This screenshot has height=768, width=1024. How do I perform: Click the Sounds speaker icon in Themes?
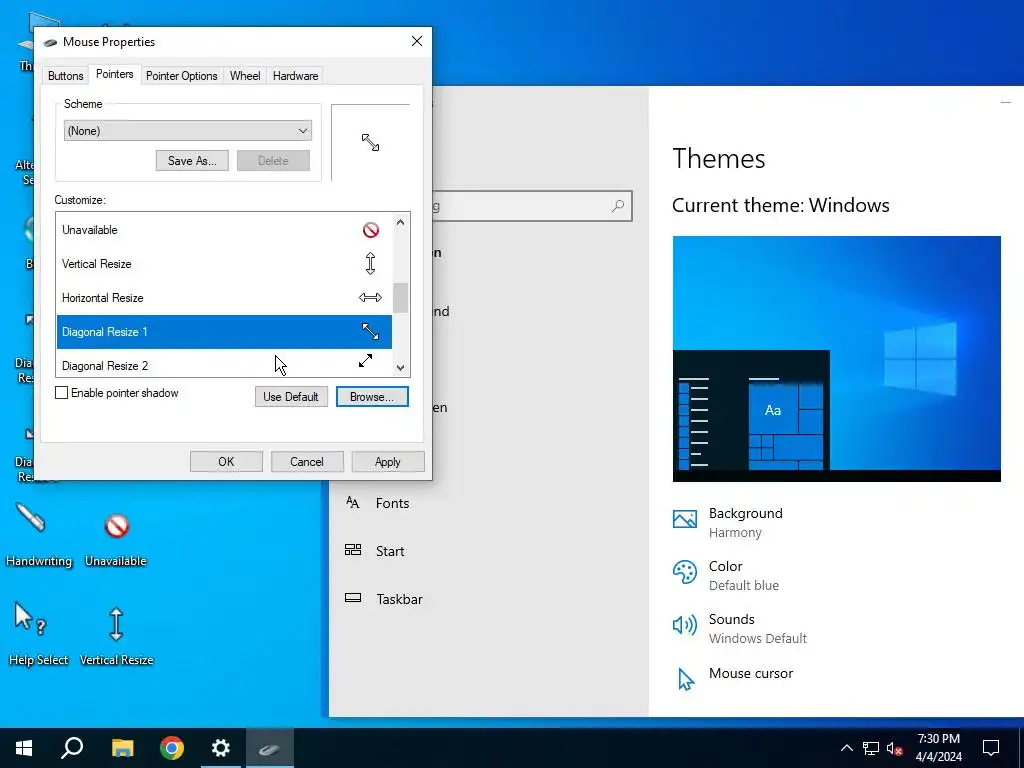point(684,625)
